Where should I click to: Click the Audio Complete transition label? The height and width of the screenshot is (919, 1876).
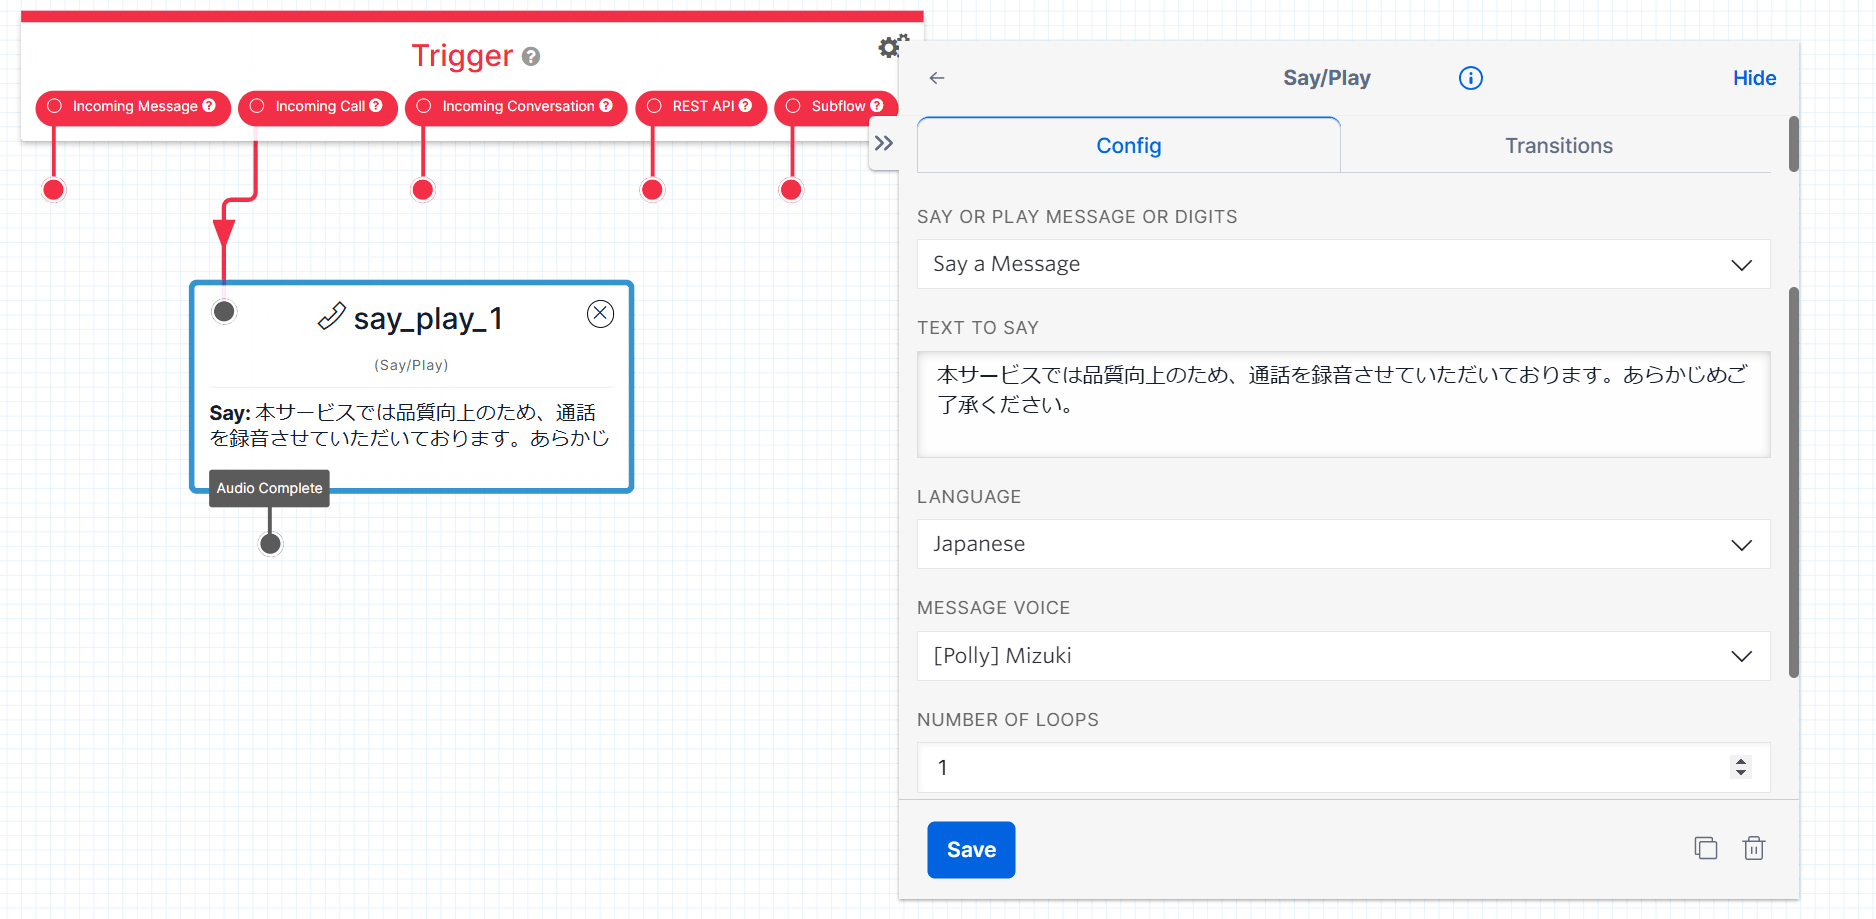pyautogui.click(x=269, y=488)
